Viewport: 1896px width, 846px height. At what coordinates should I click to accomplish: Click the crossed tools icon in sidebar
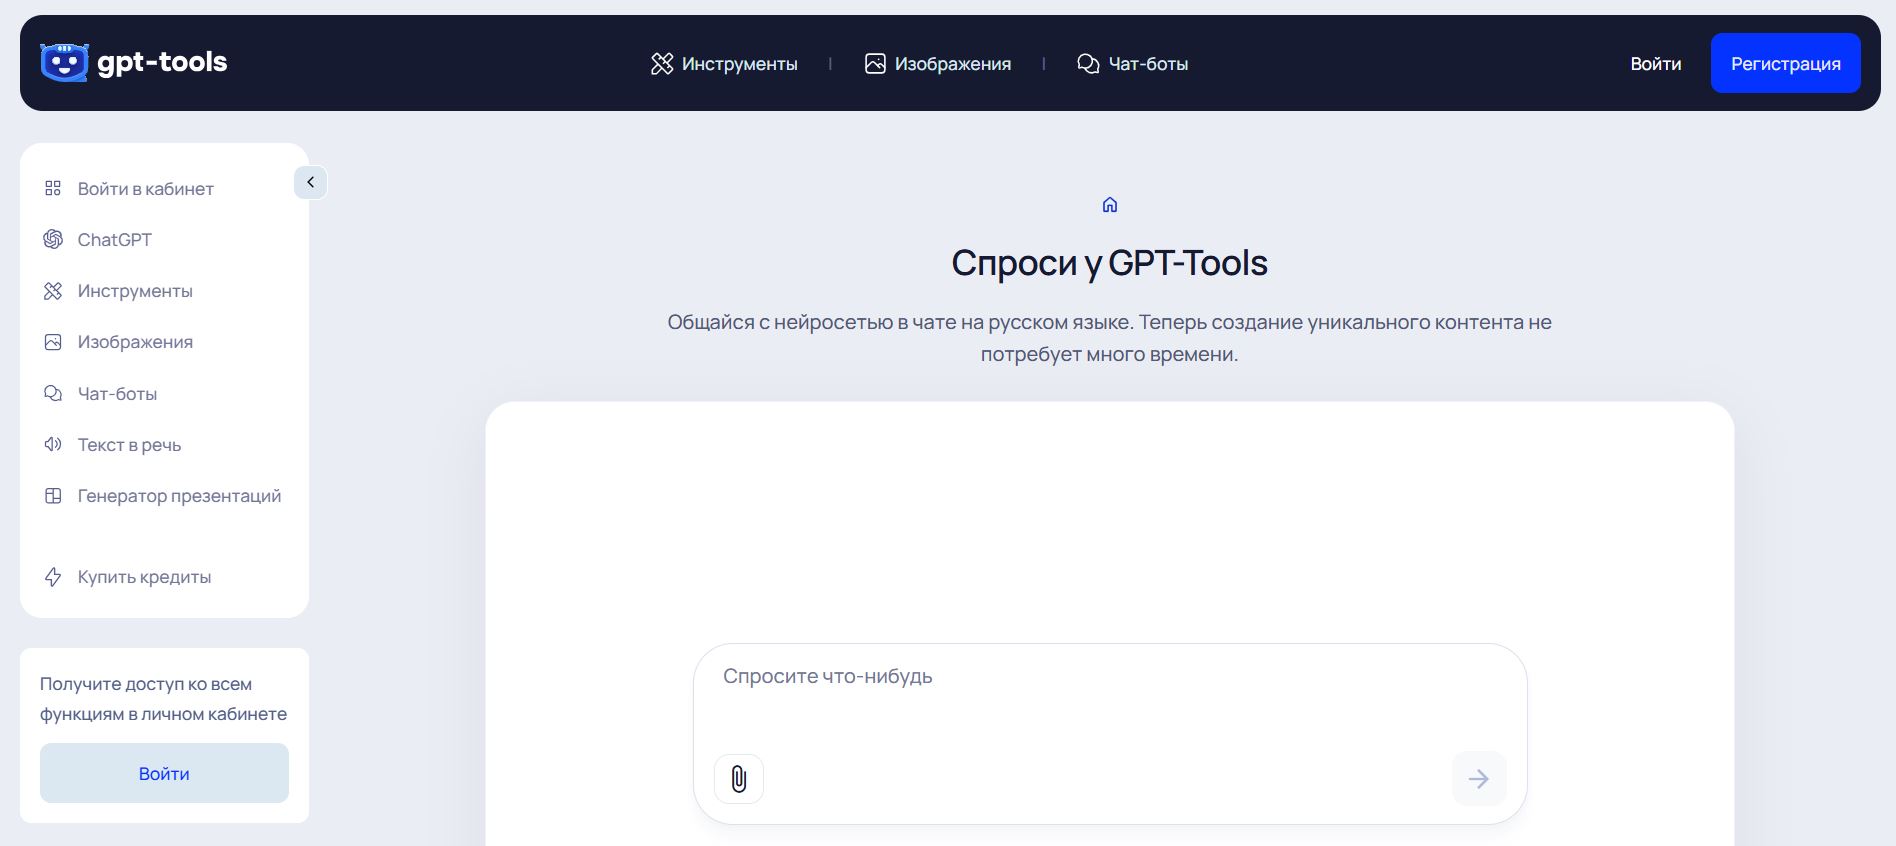(x=53, y=291)
